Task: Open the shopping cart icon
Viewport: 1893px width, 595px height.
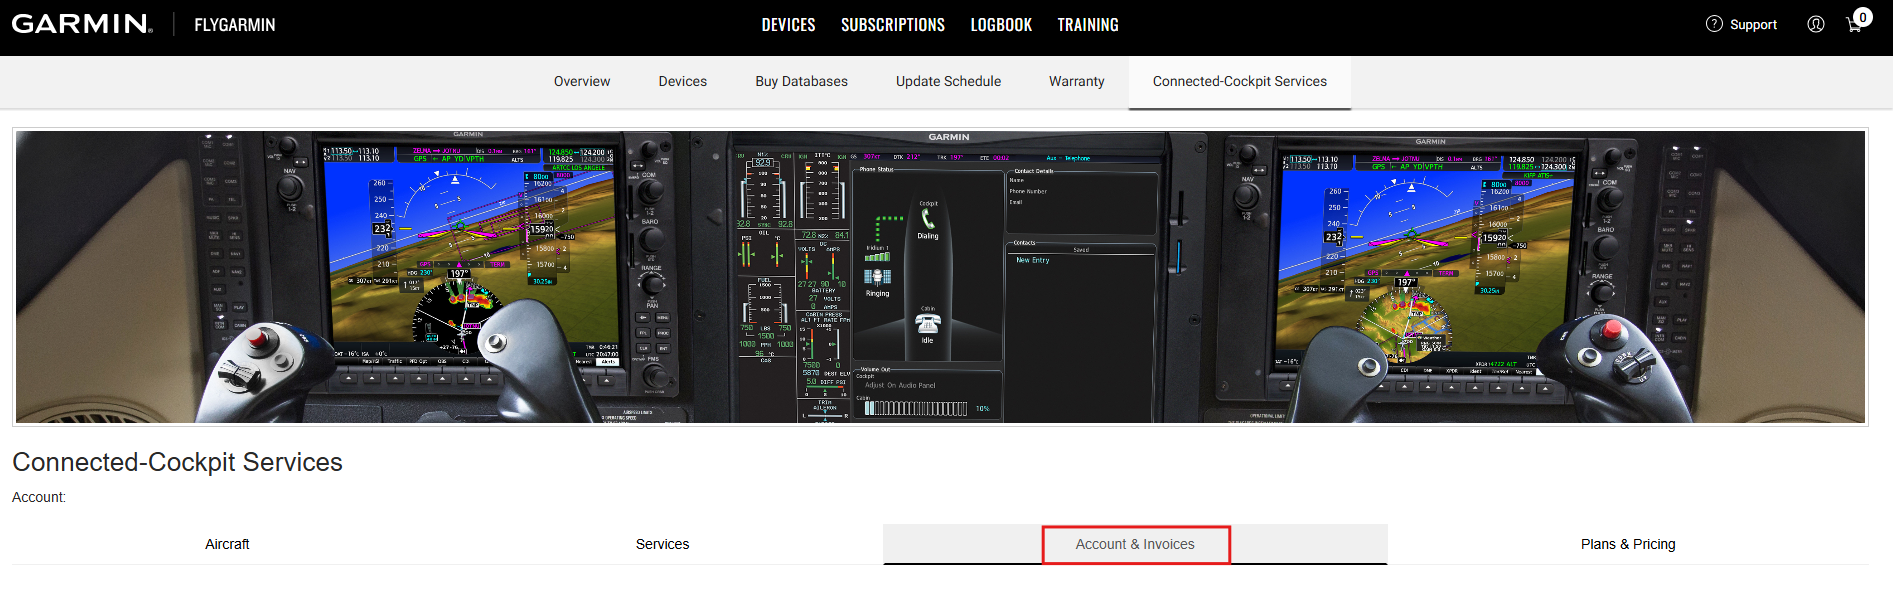Action: click(1856, 23)
